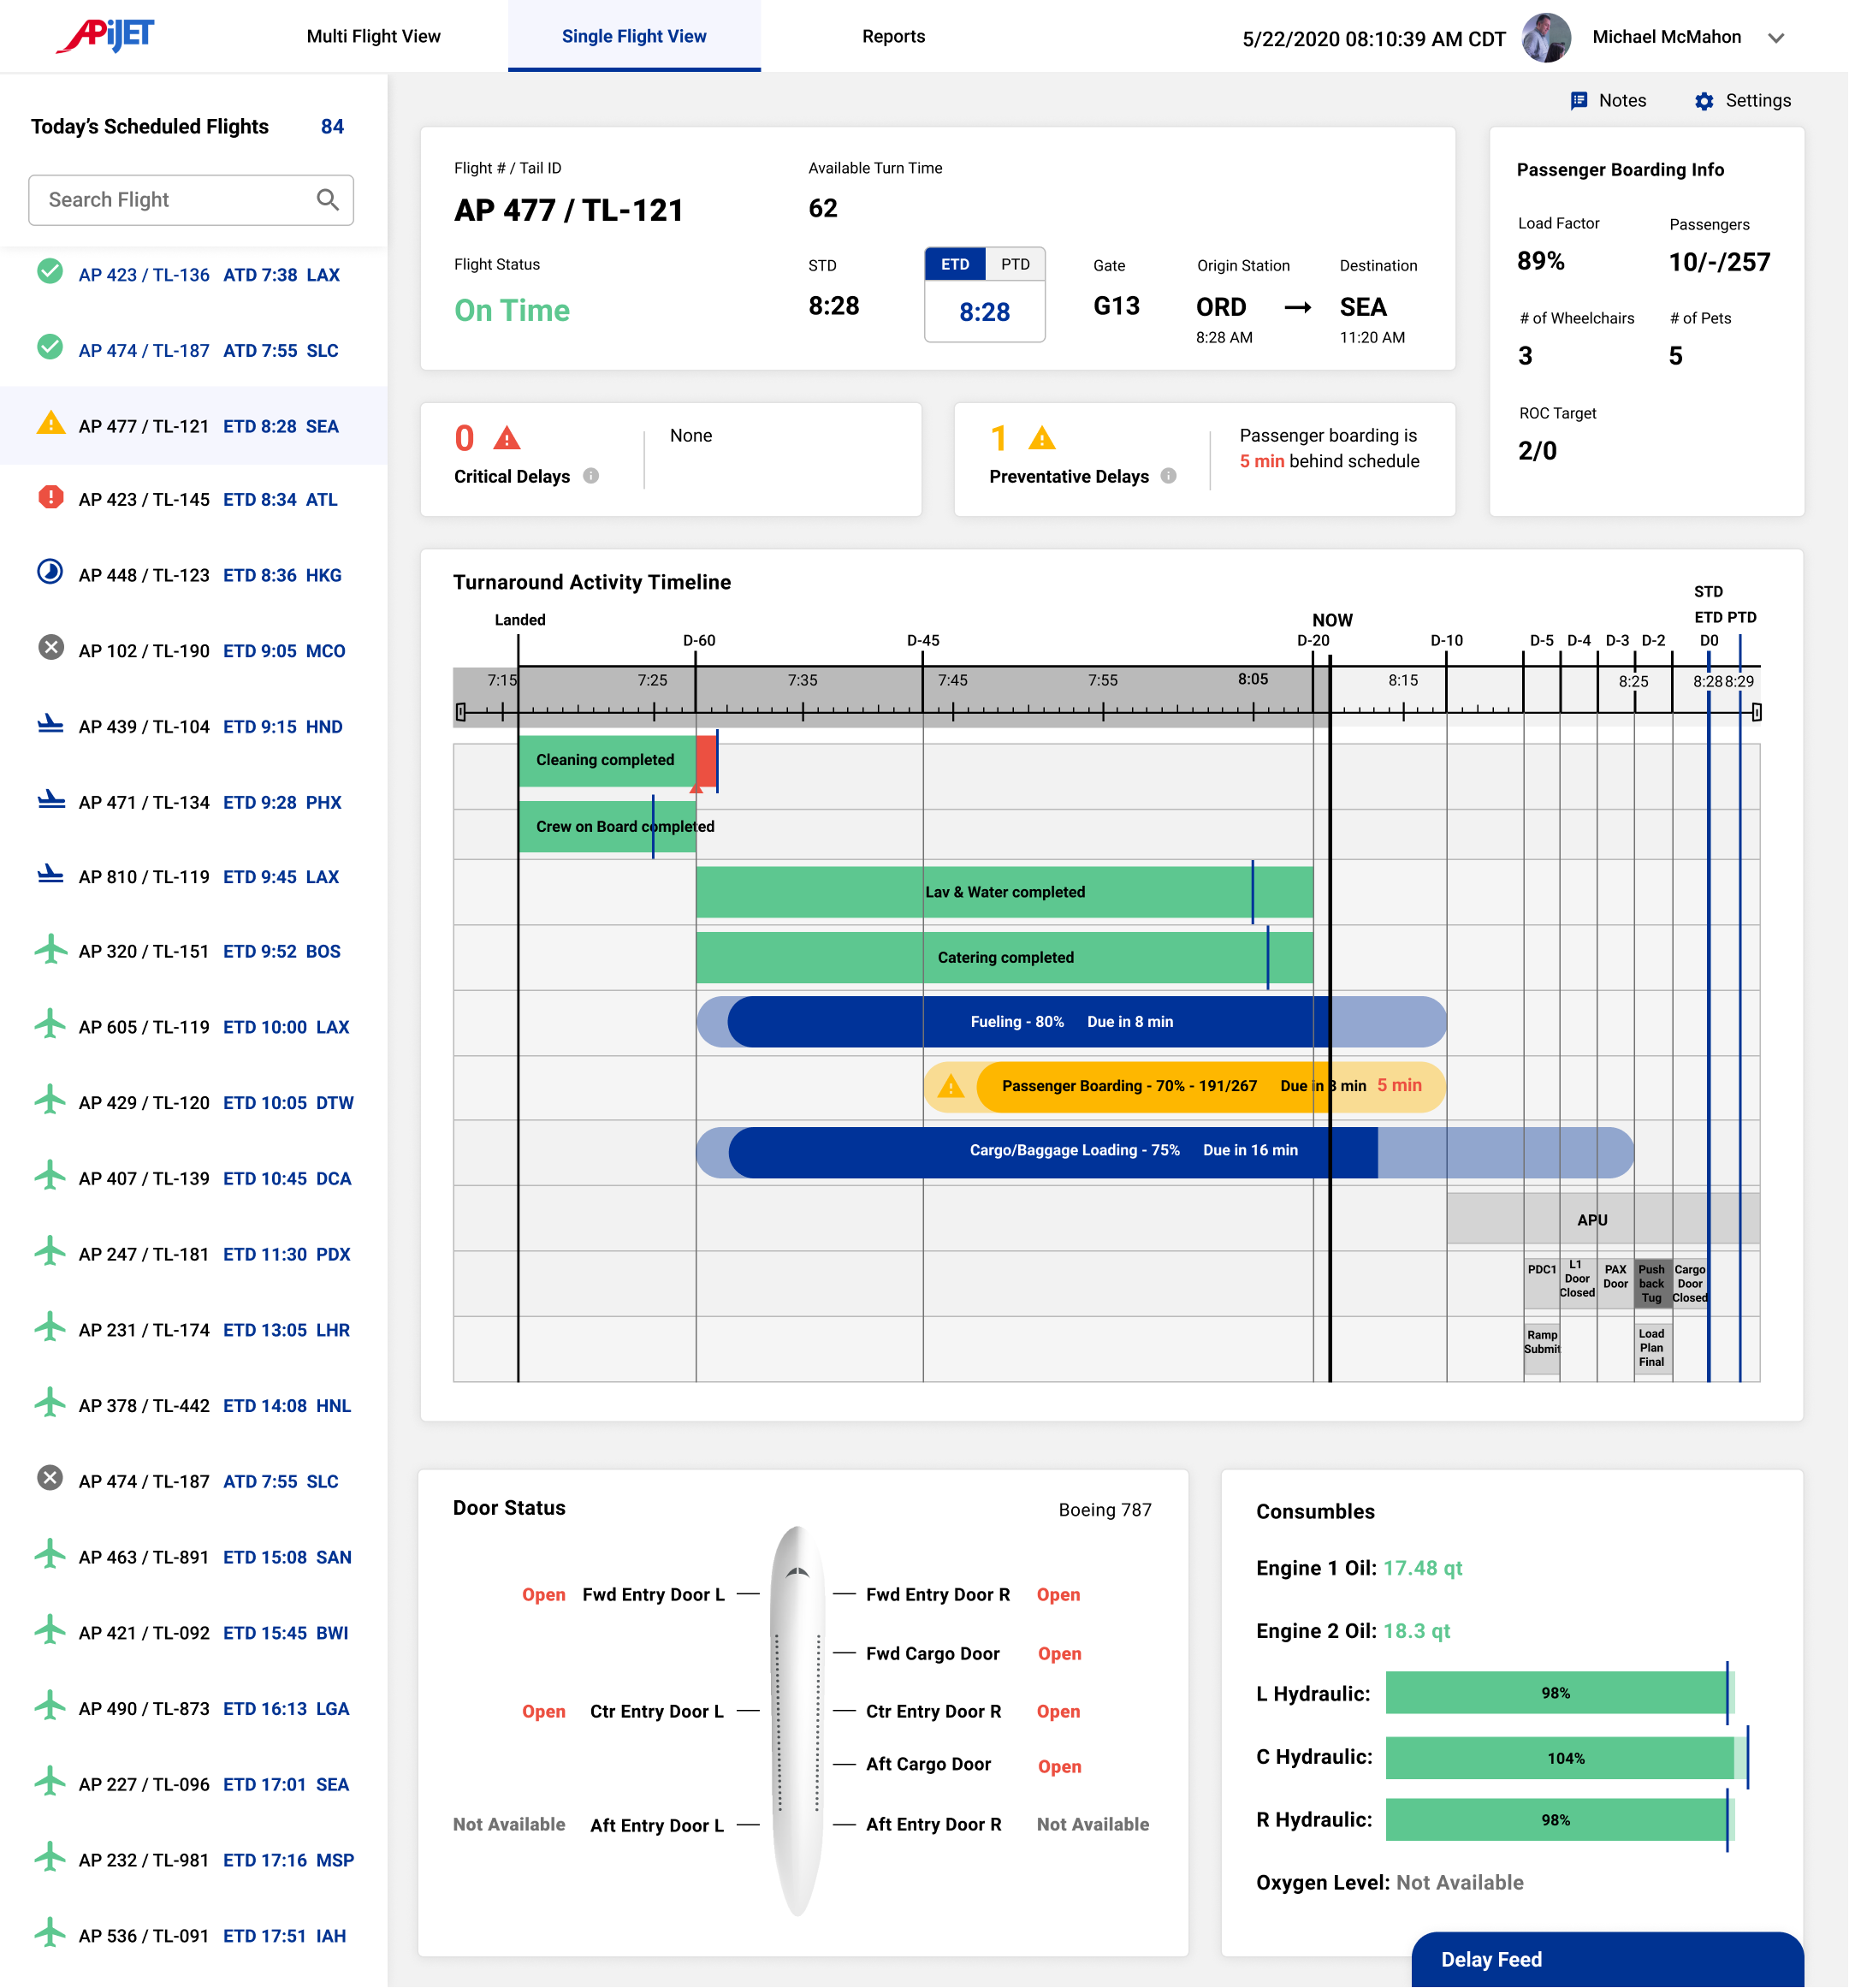Click the Preventative Delays info icon
This screenshot has height=1988, width=1849.
pyautogui.click(x=1168, y=476)
